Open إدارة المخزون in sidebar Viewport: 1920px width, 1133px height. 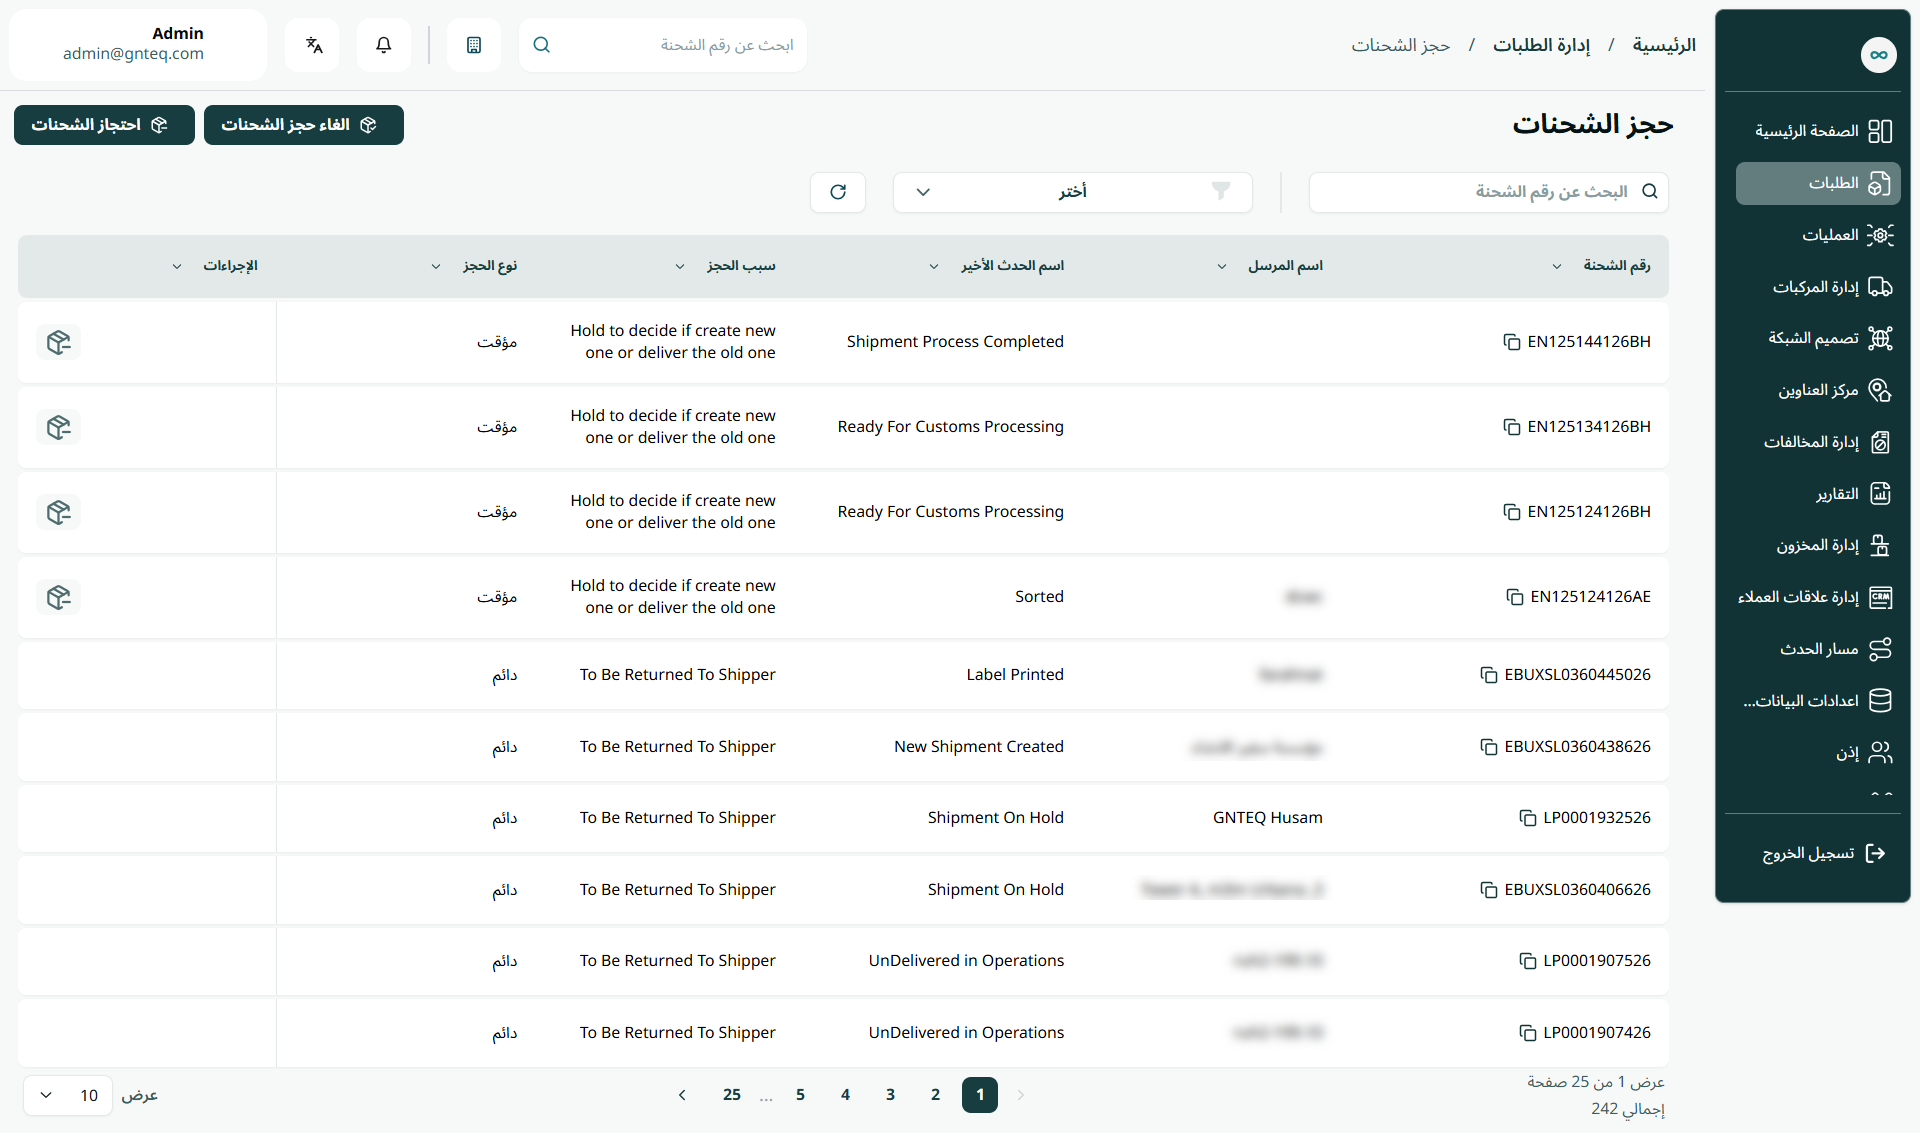click(1818, 545)
